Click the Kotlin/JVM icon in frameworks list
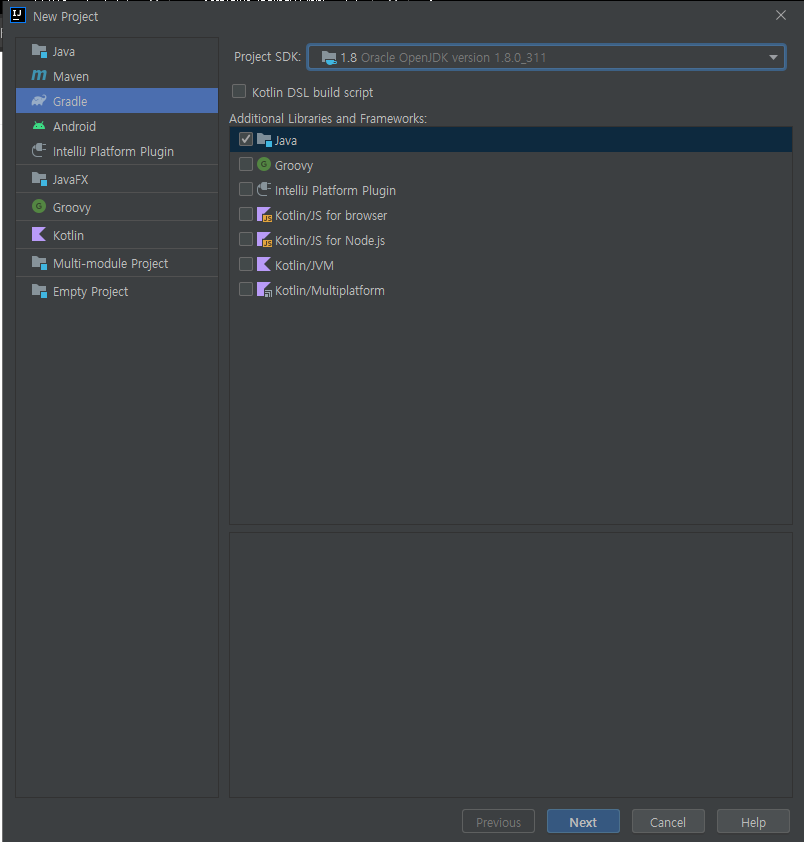Screen dimensions: 804x842 pyautogui.click(x=264, y=264)
